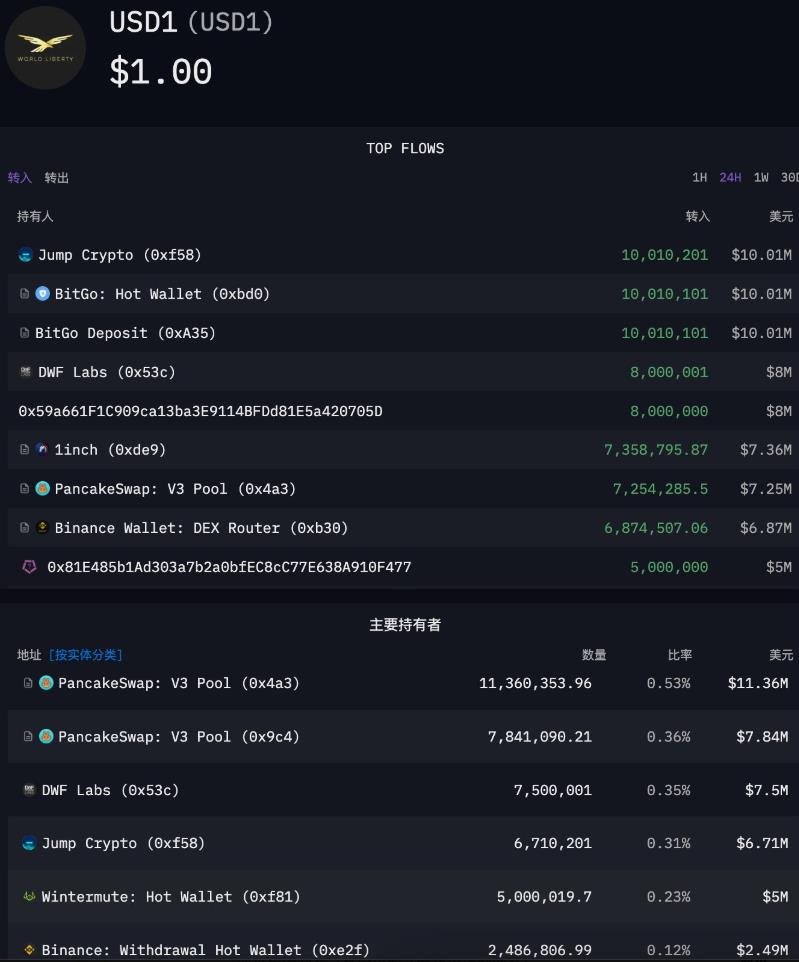
Task: Select the 1H time range
Action: (x=699, y=178)
